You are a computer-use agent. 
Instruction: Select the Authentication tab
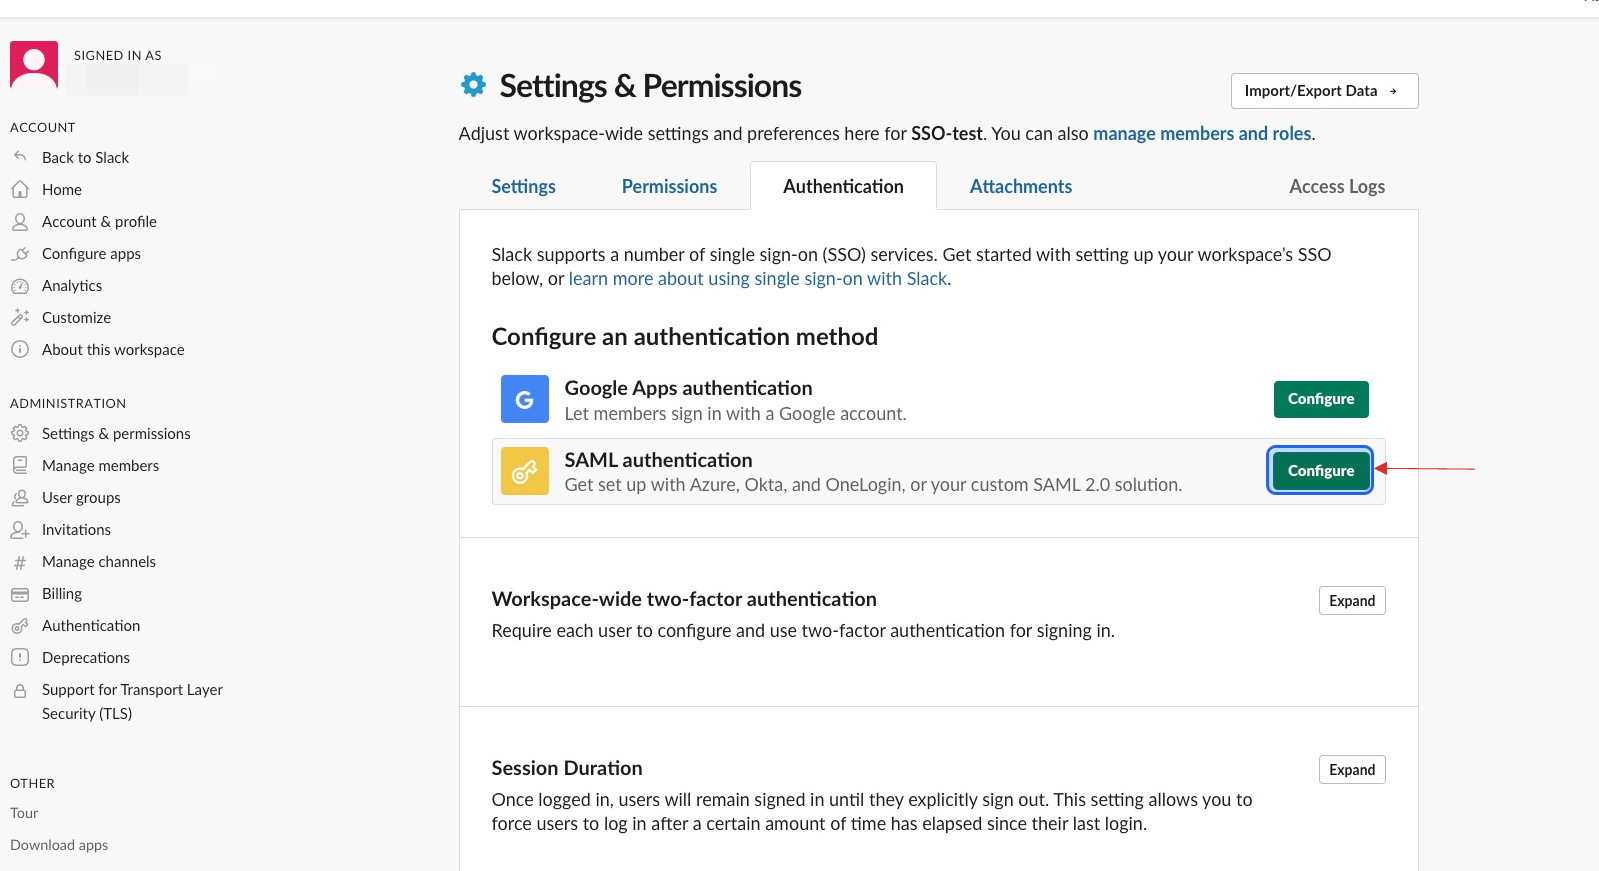coord(843,186)
